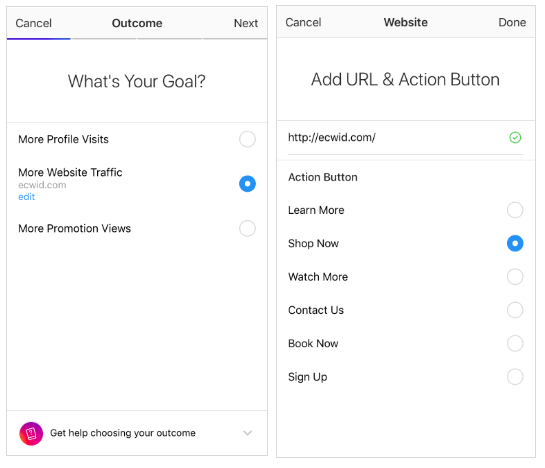Image resolution: width=545 pixels, height=468 pixels.
Task: Click the first step progress bar segment
Action: tap(39, 39)
